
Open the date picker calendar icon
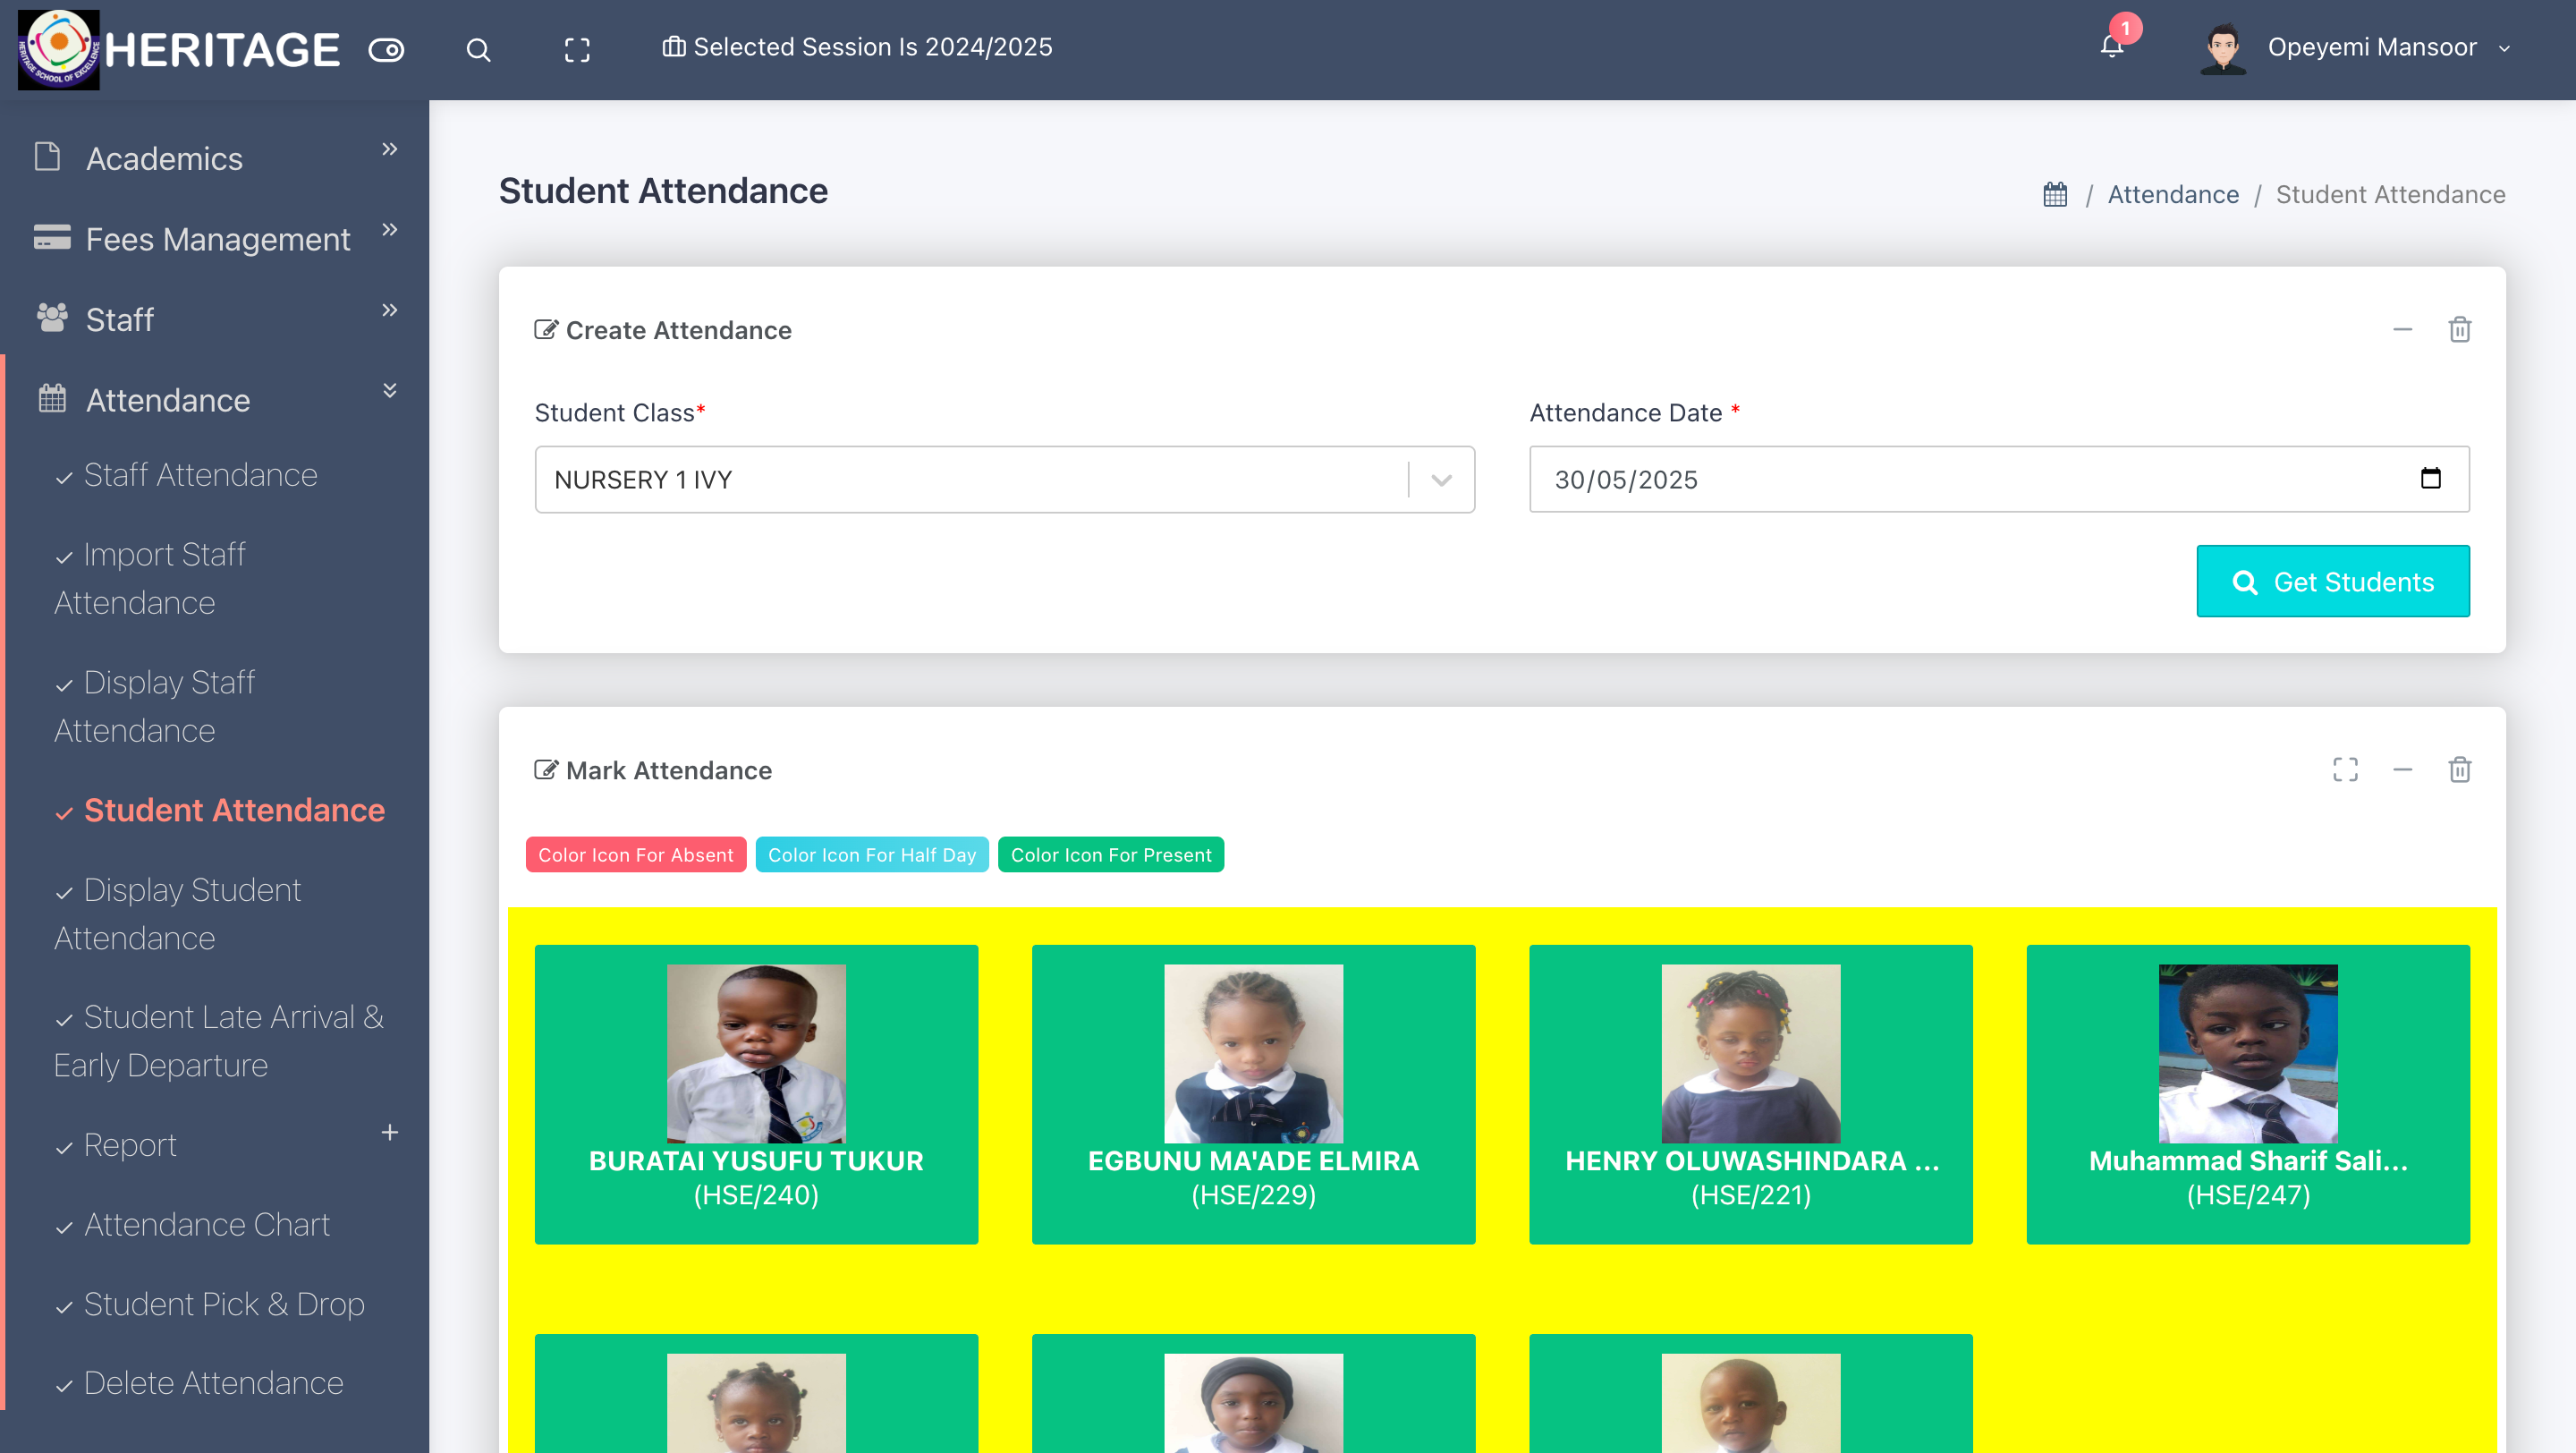(x=2430, y=479)
